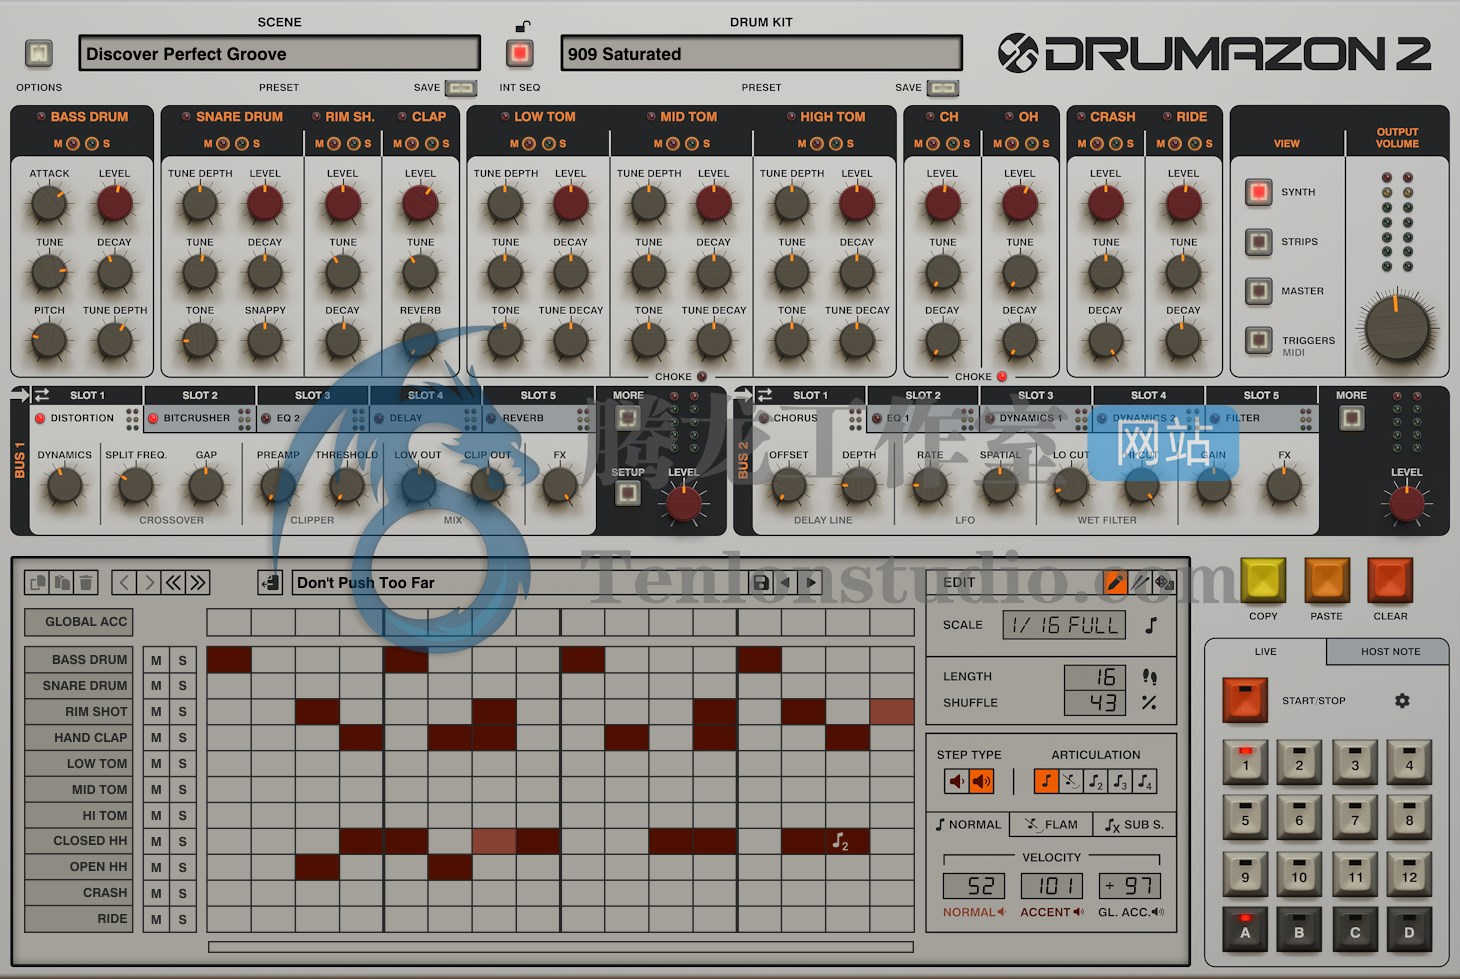The height and width of the screenshot is (979, 1460).
Task: Click the import pattern icon beside pattern name
Action: (x=270, y=582)
